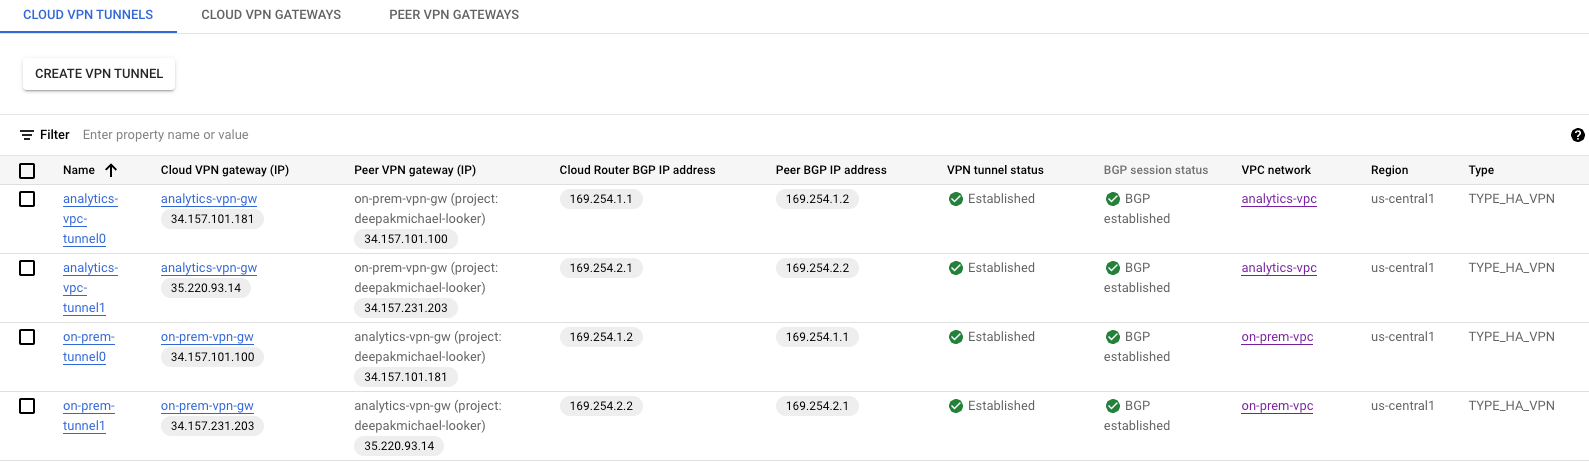Tick the on-prem-tunnel1 row checkbox

click(x=27, y=406)
